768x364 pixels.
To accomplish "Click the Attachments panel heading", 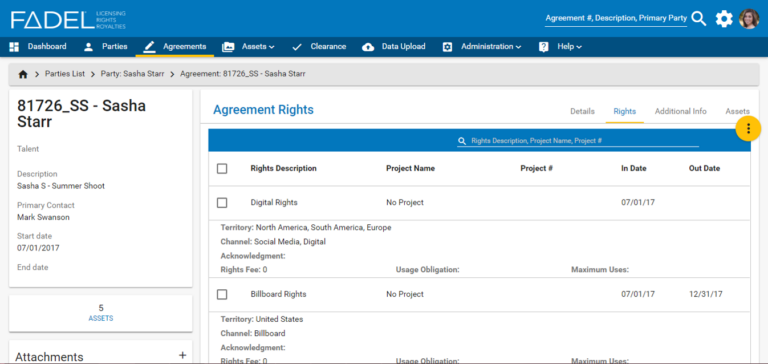I will [49, 357].
